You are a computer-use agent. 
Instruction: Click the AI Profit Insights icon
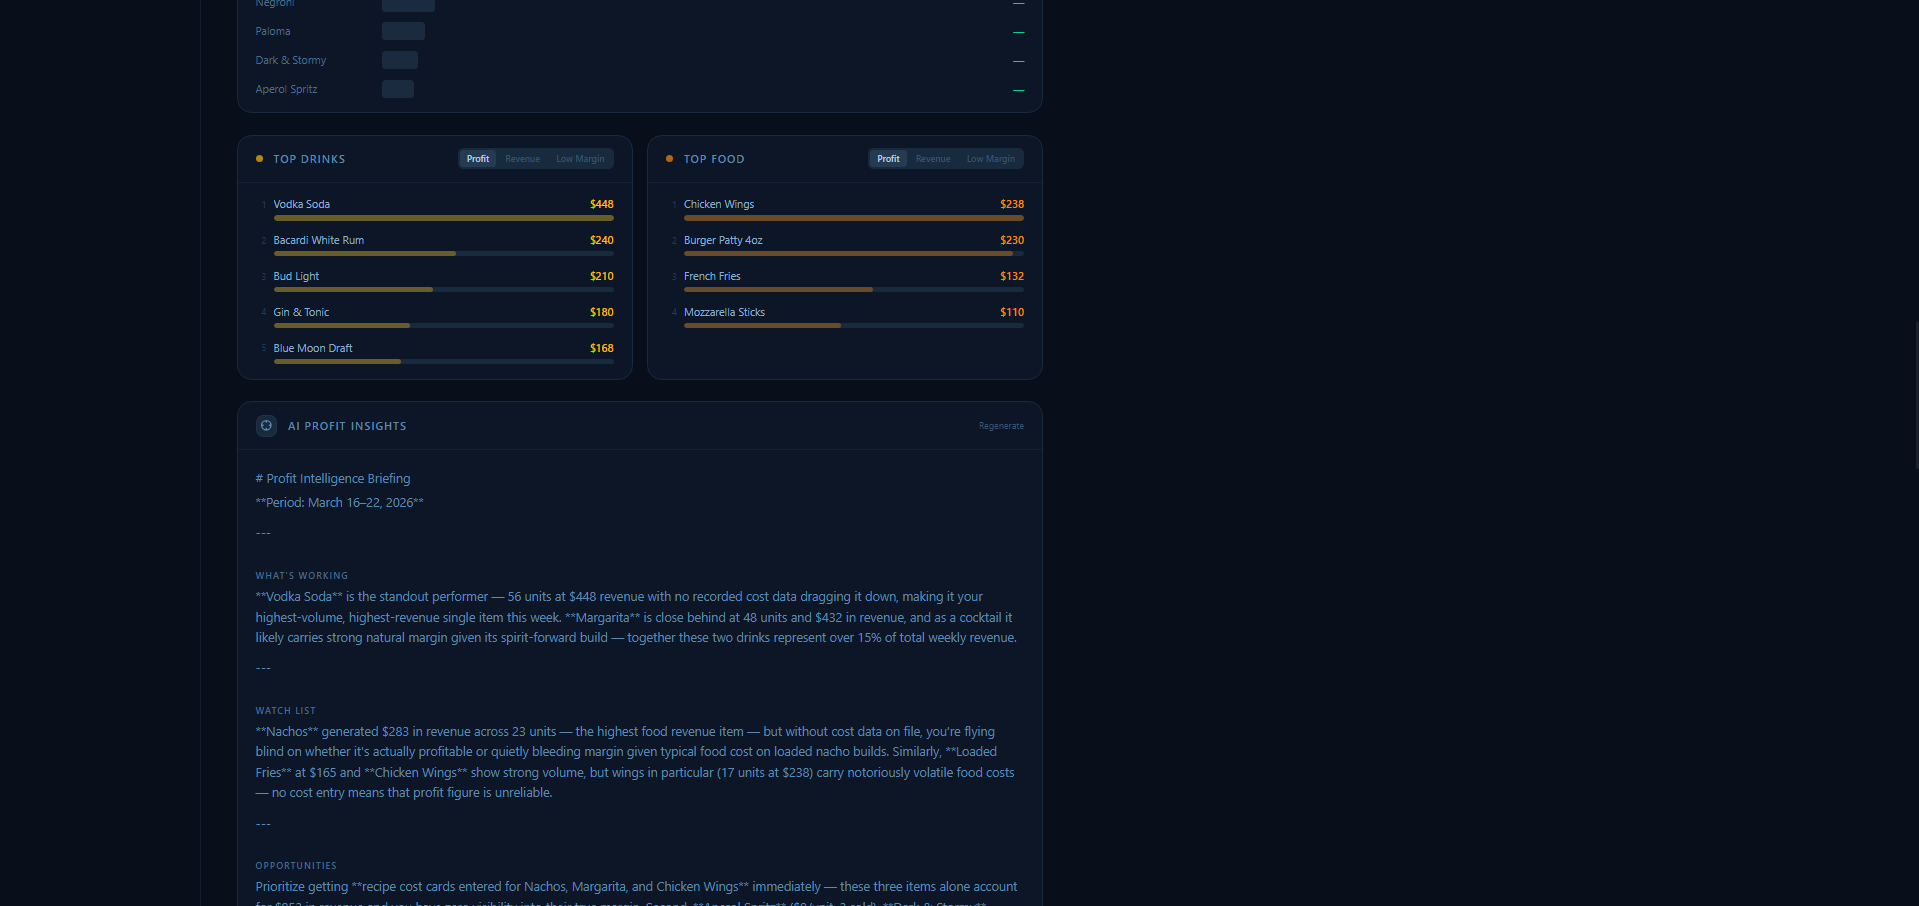point(266,426)
